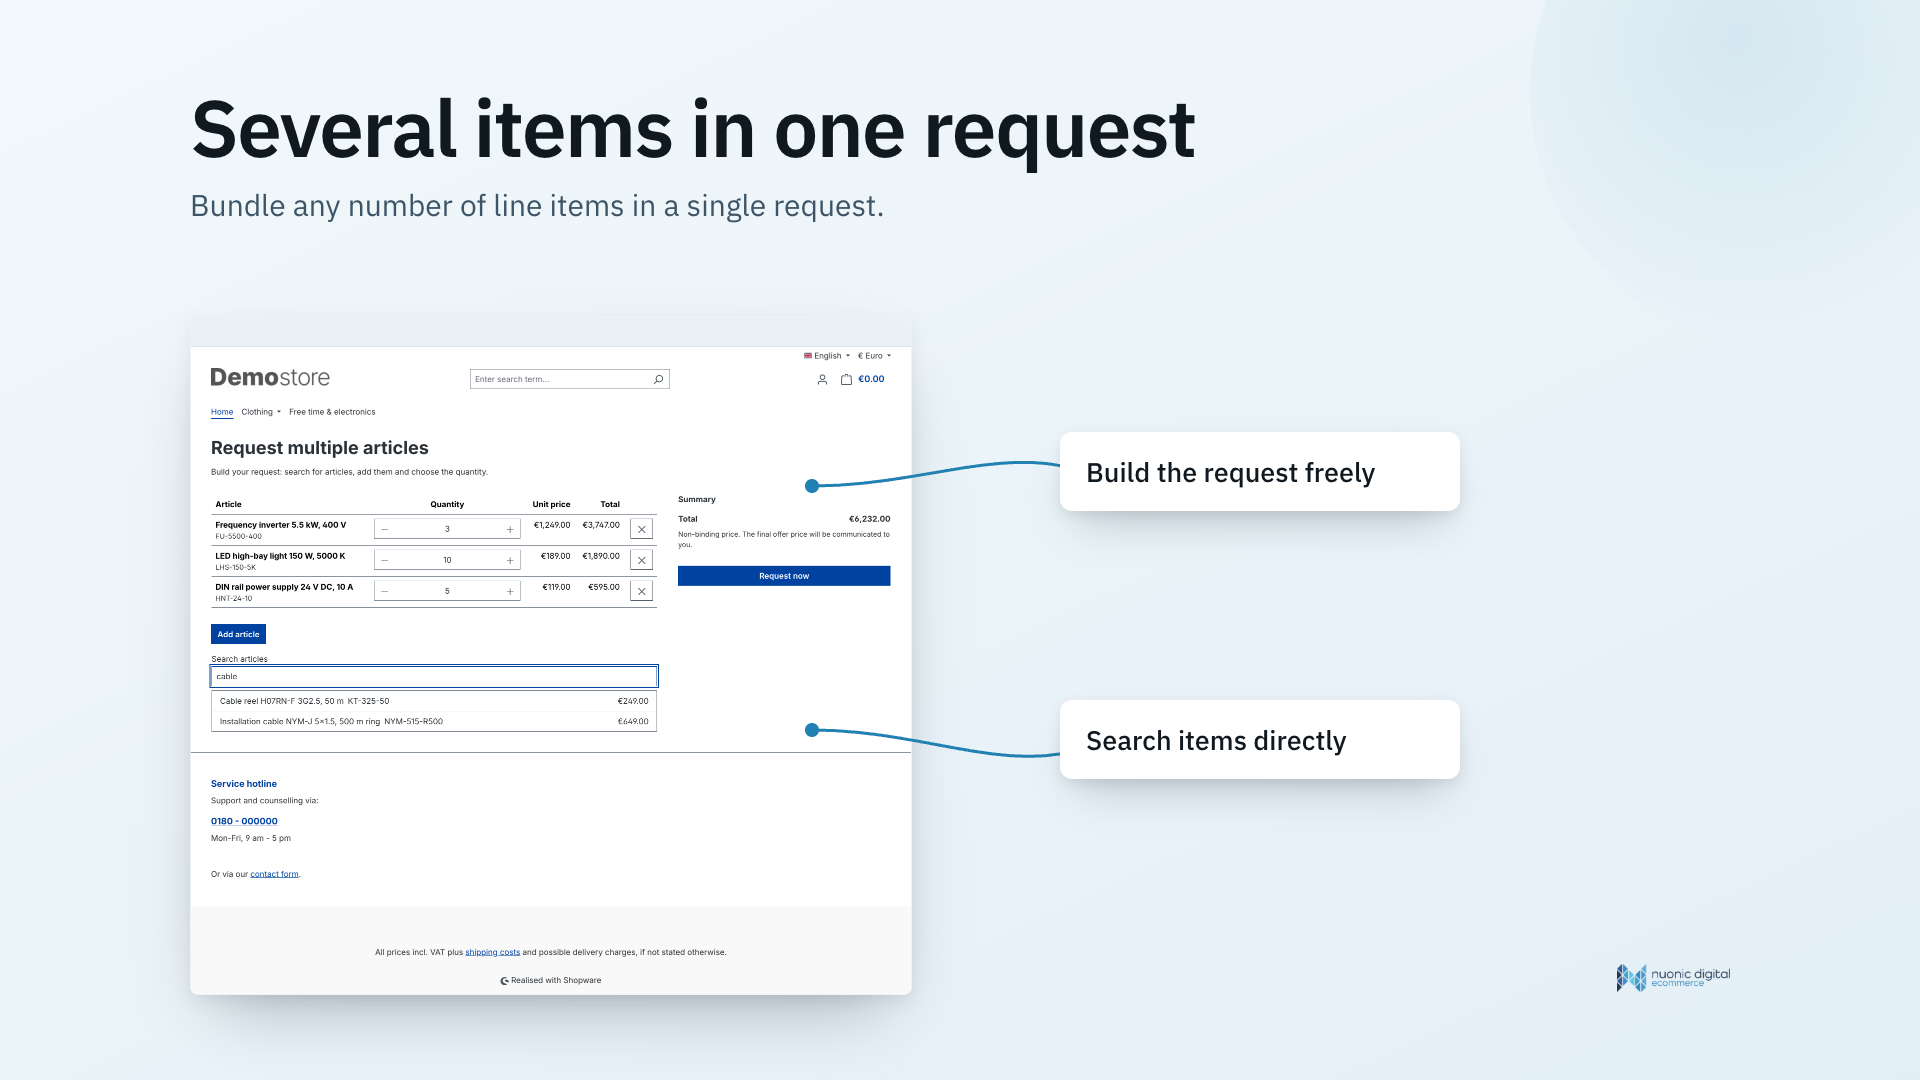Select Cable reel H07RN-F search result

point(434,701)
